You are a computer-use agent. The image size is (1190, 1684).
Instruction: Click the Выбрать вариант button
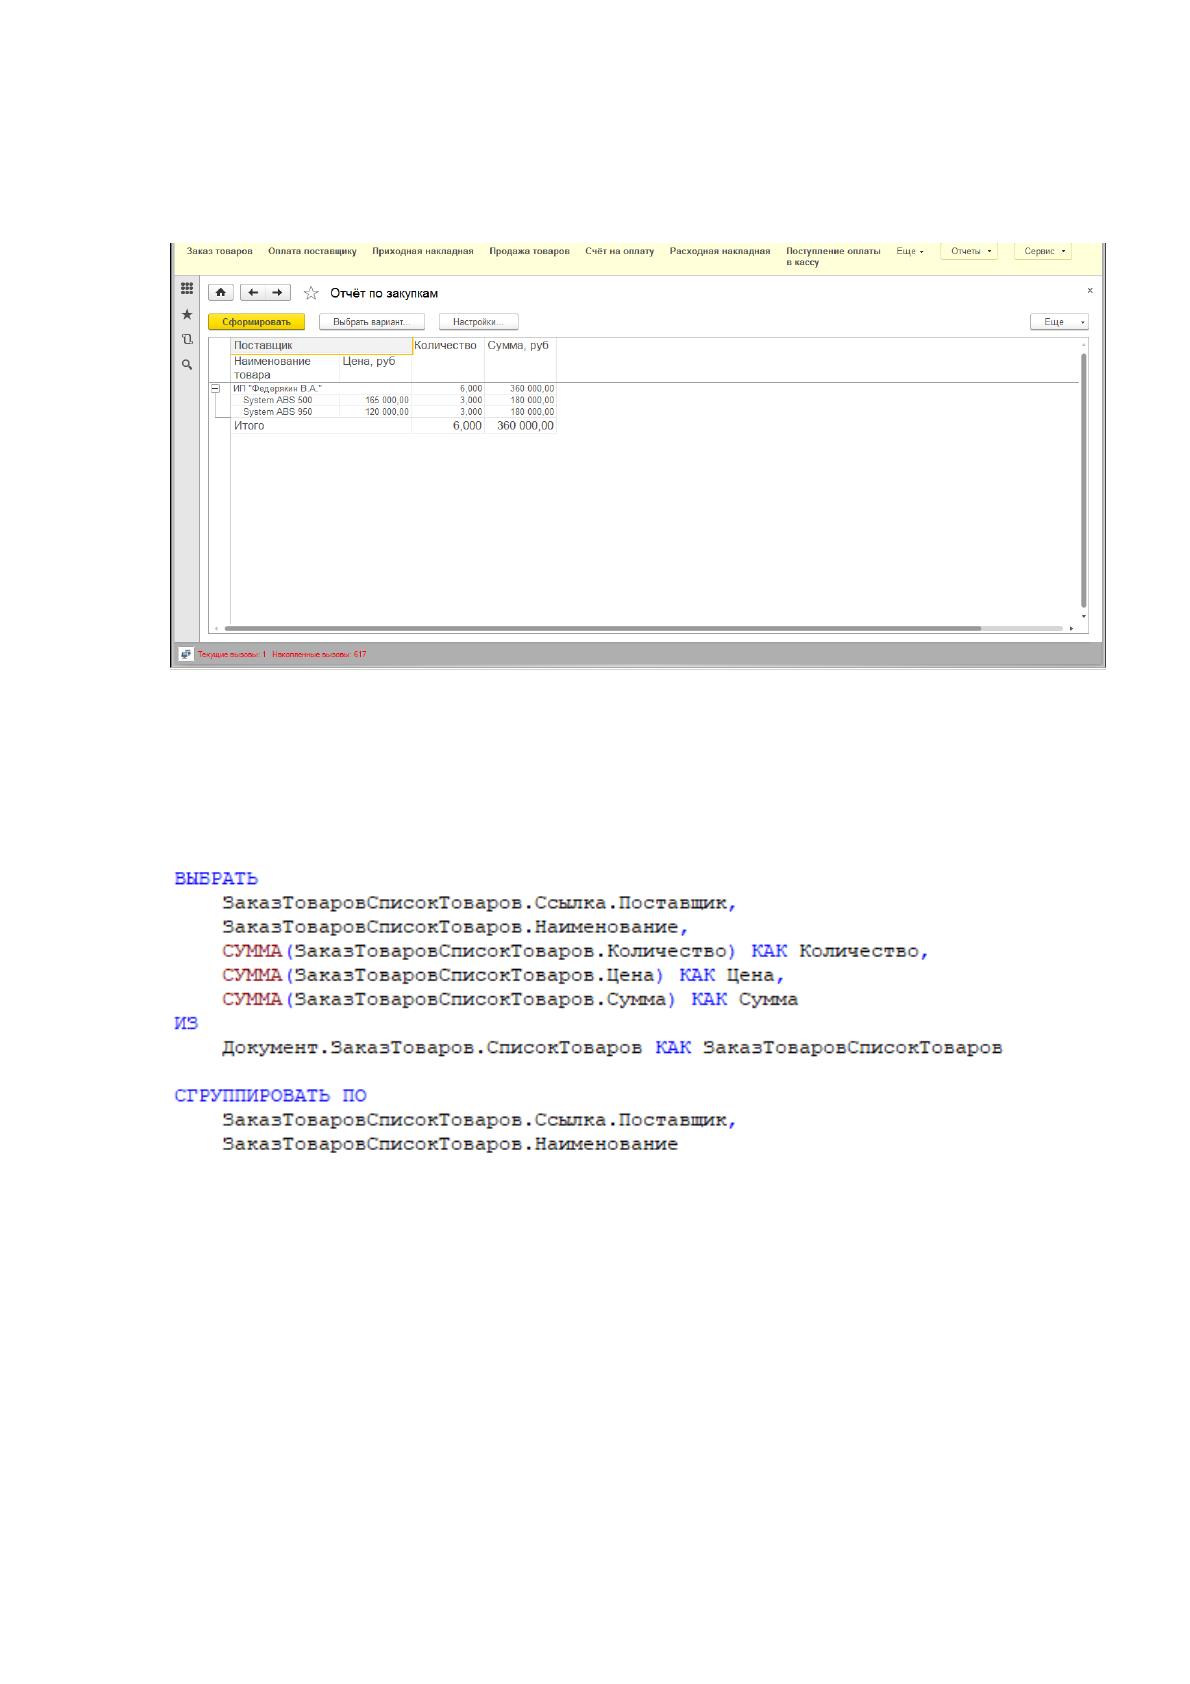372,322
